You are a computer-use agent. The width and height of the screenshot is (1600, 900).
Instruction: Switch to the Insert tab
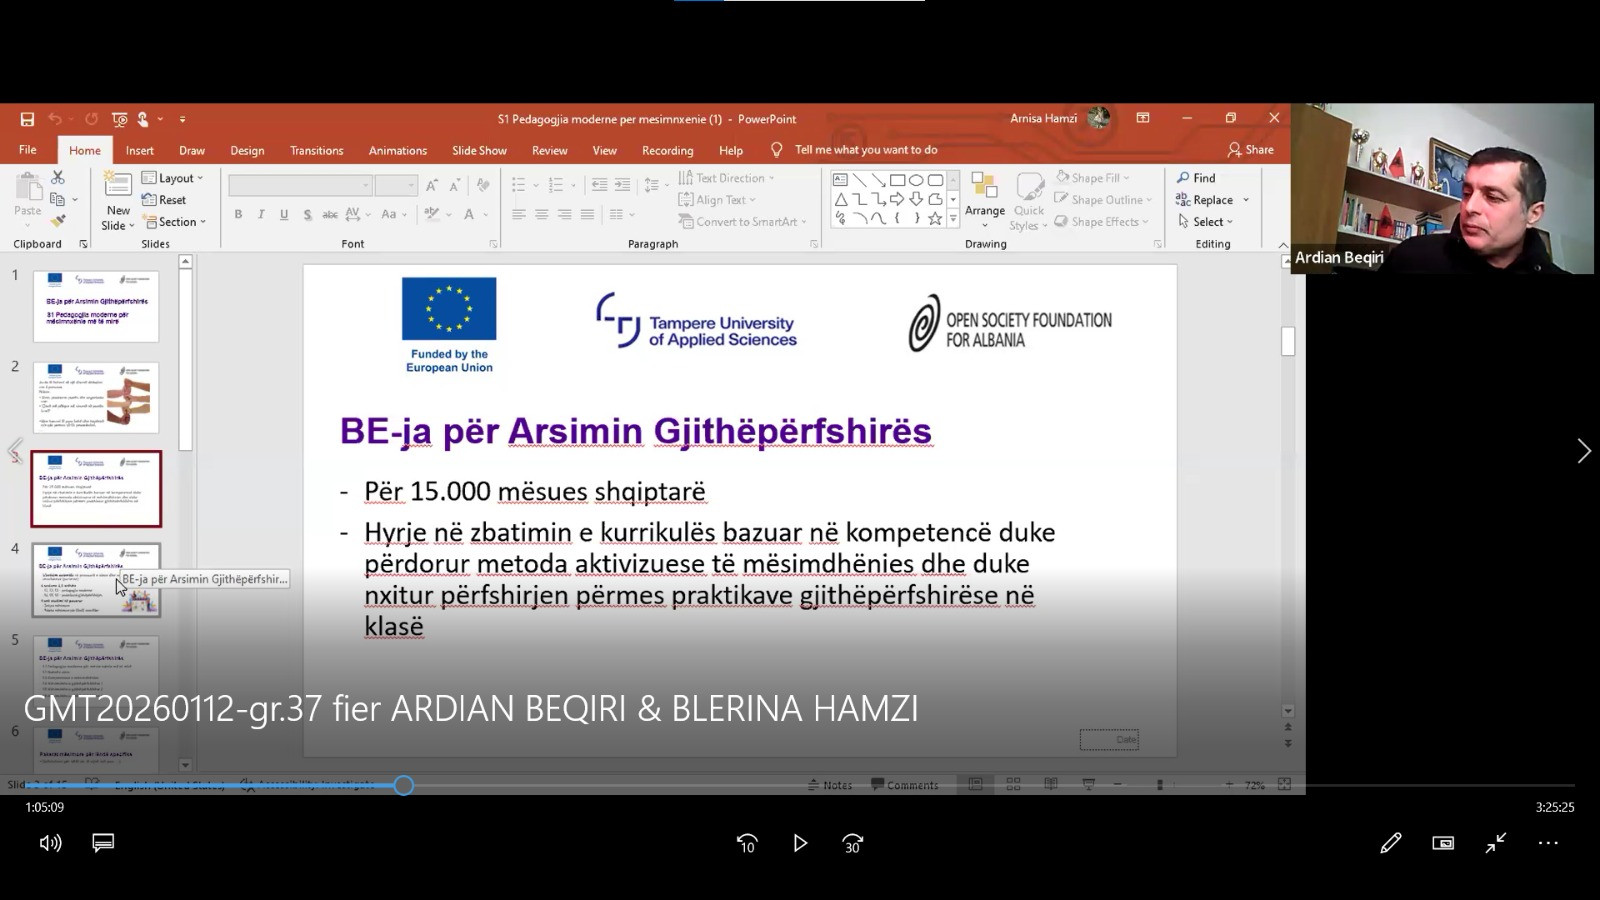tap(140, 150)
